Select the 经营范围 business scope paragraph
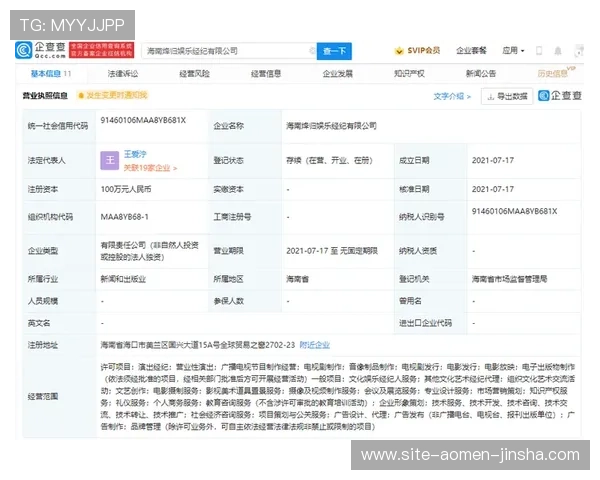This screenshot has width=600, height=480. click(x=338, y=397)
